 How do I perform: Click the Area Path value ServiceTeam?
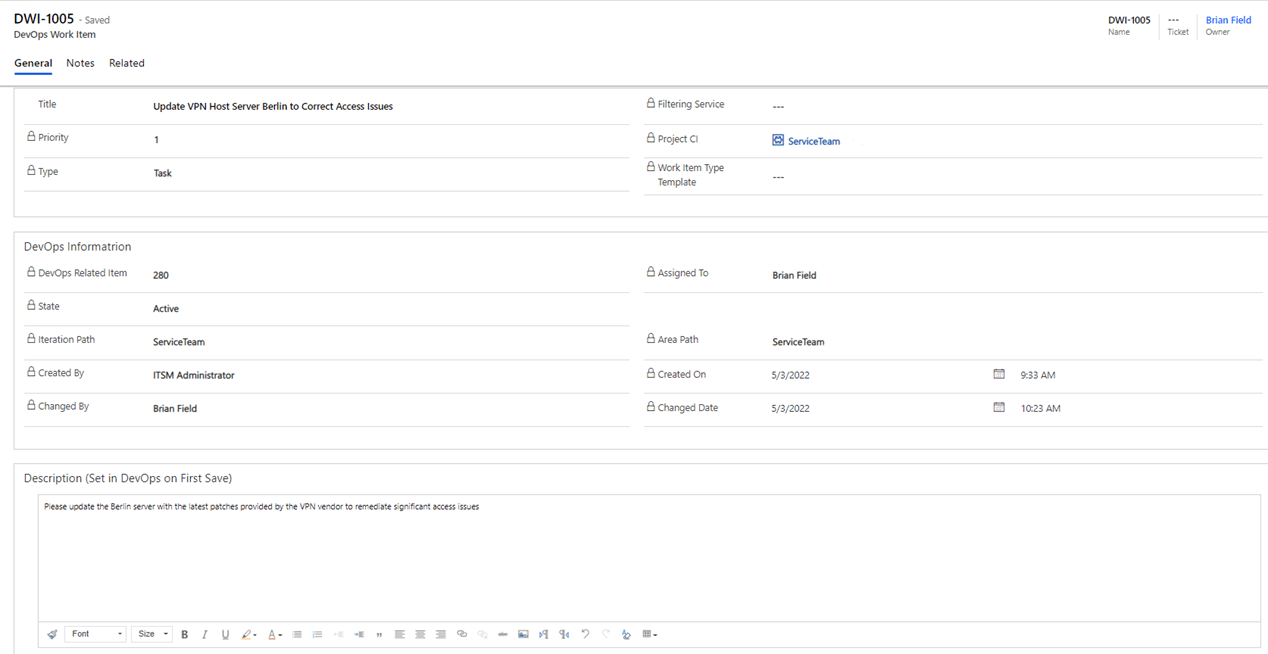(x=798, y=342)
